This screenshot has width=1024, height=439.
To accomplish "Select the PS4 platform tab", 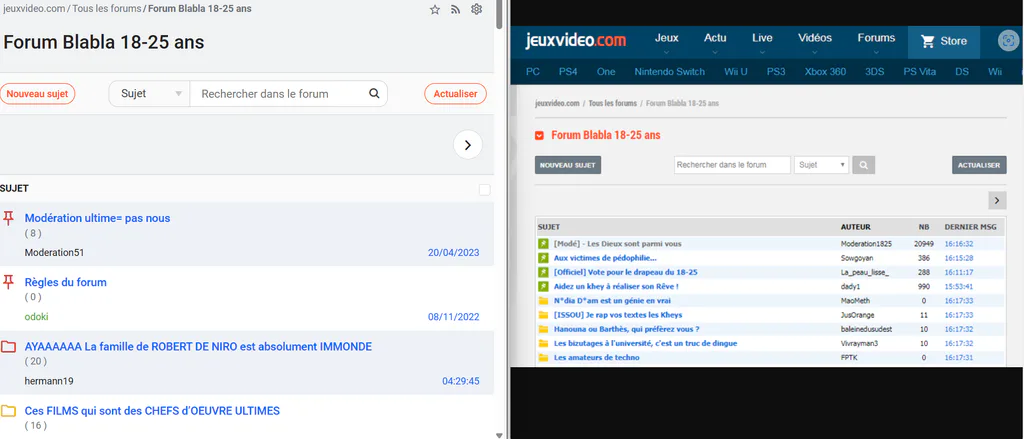I will point(568,72).
